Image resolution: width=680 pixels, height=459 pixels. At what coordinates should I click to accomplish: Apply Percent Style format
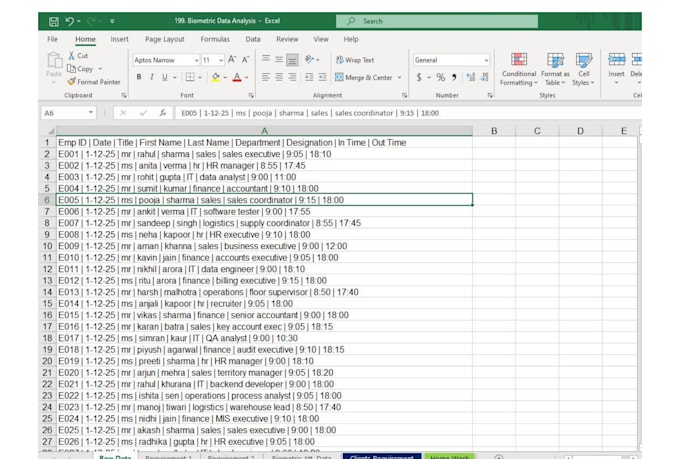441,77
